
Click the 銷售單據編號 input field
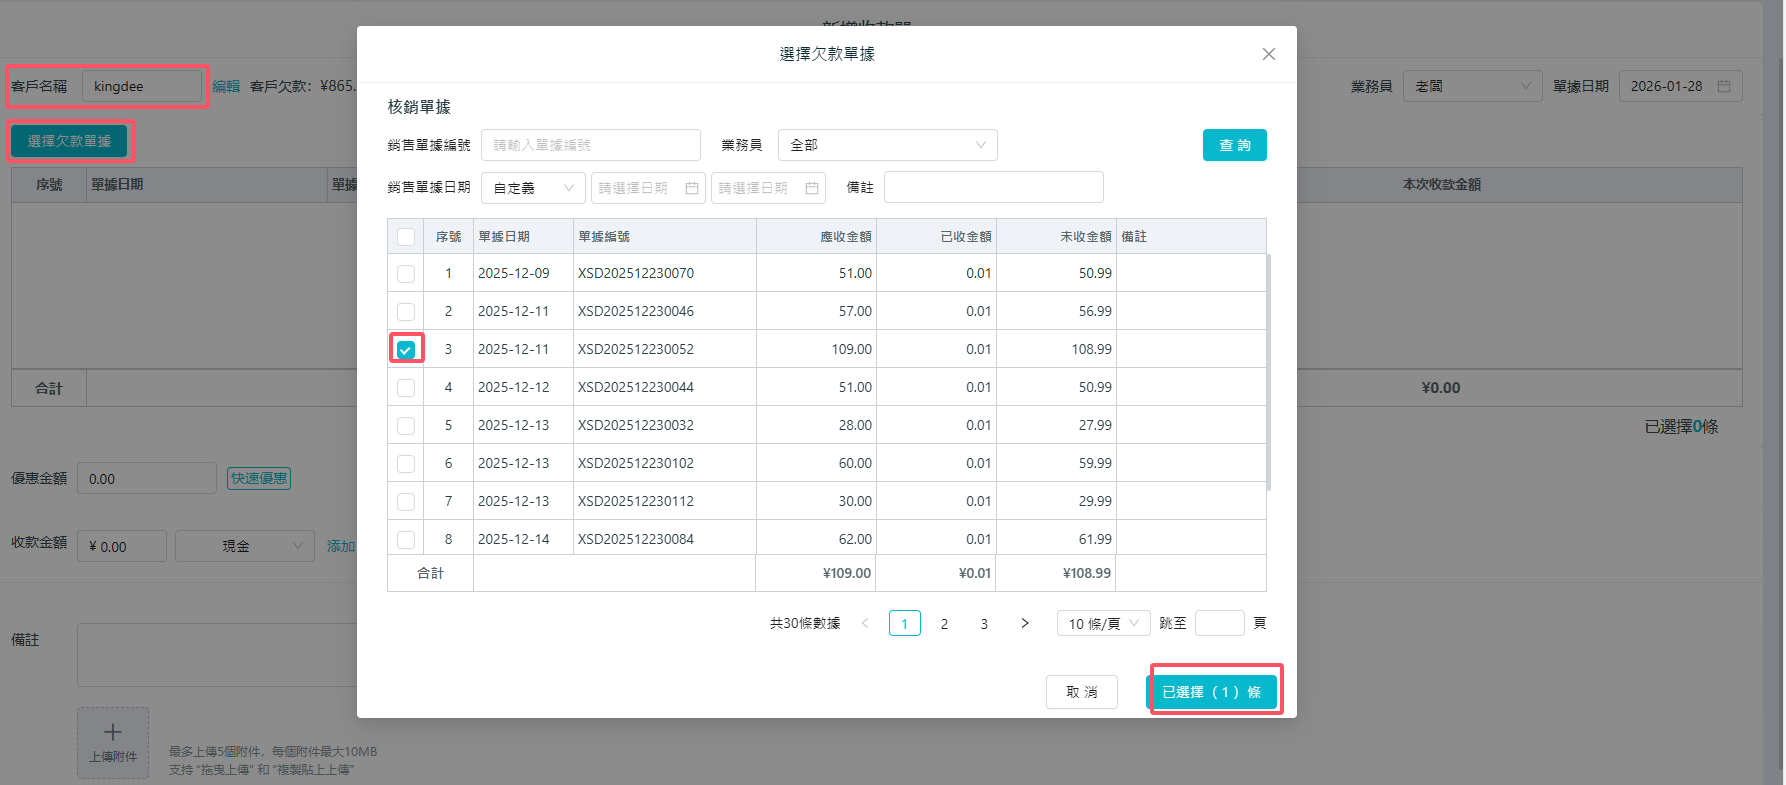(590, 145)
